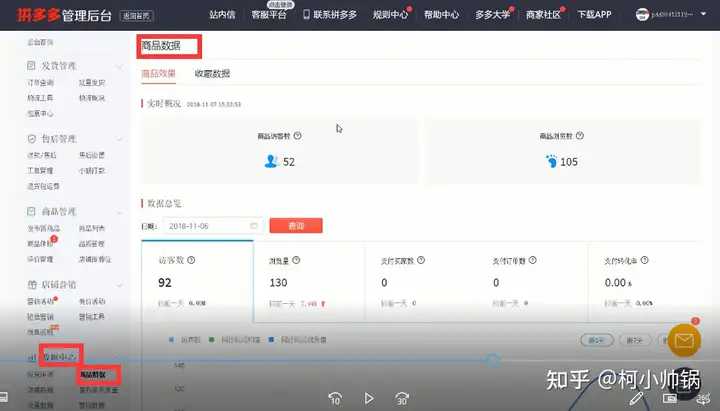Collapse the 商品管理 section chevron
Image resolution: width=720 pixels, height=411 pixels.
[x=119, y=212]
